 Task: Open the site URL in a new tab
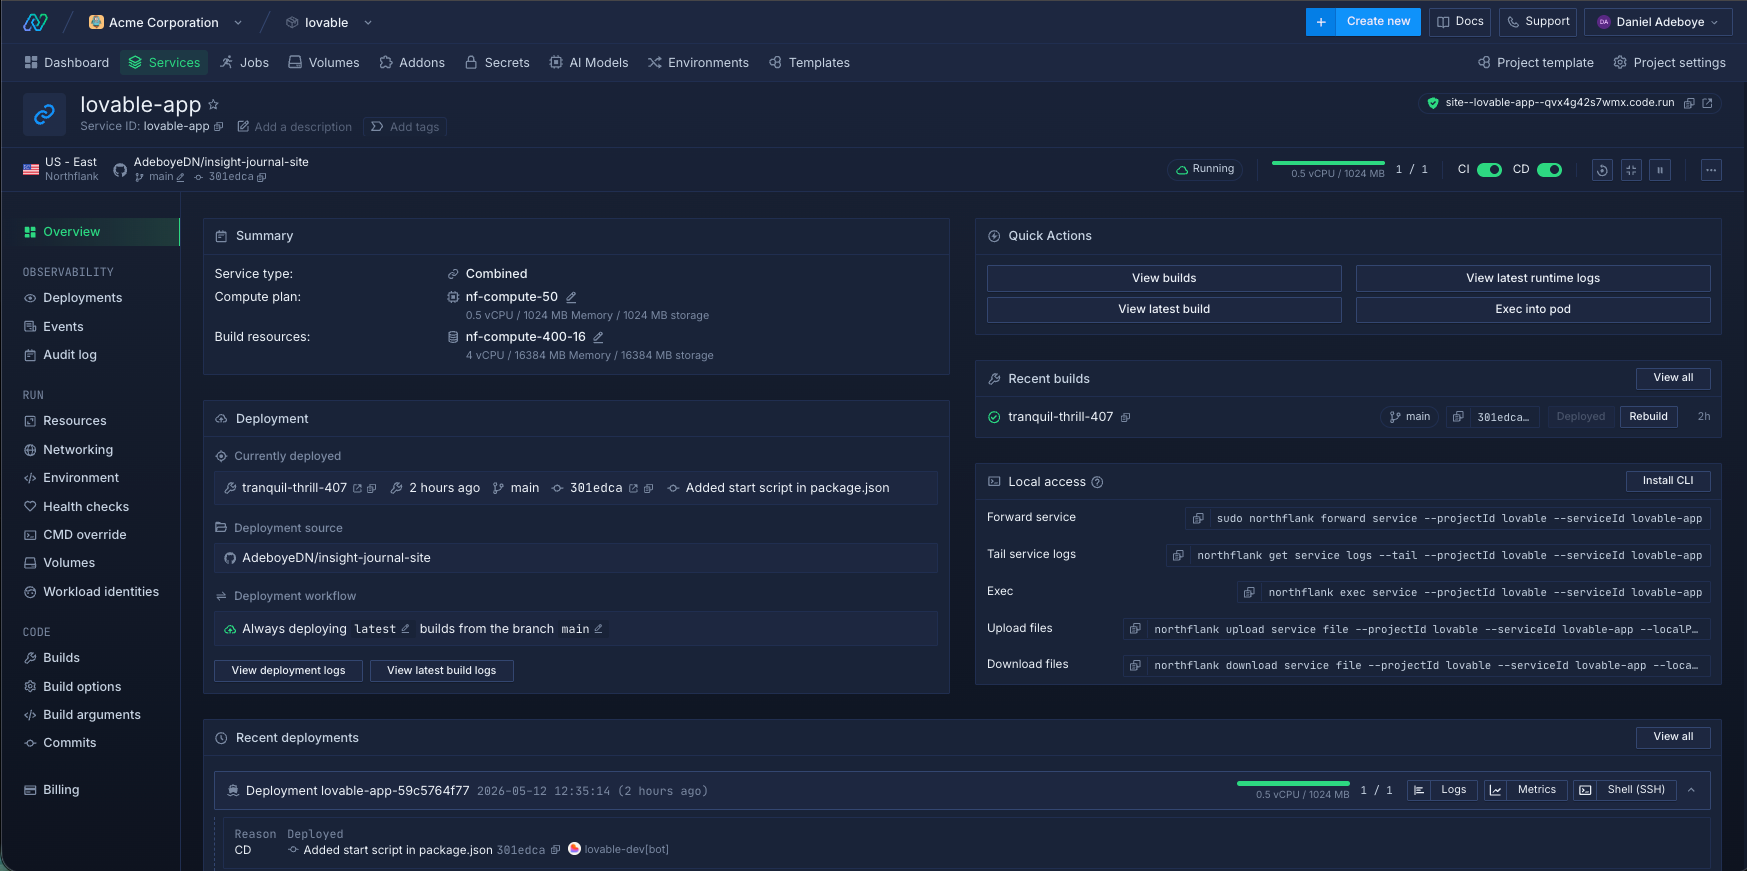click(1707, 103)
